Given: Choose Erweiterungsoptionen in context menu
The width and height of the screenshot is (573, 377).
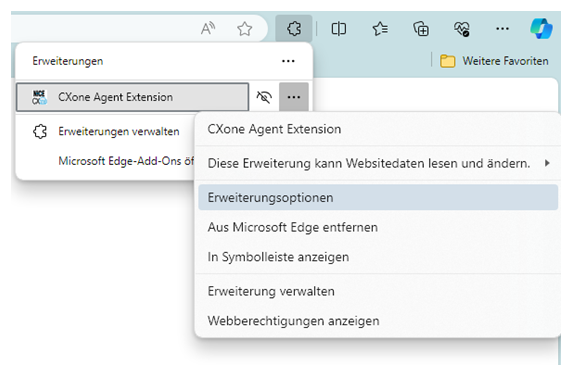Looking at the screenshot, I should click(x=378, y=197).
